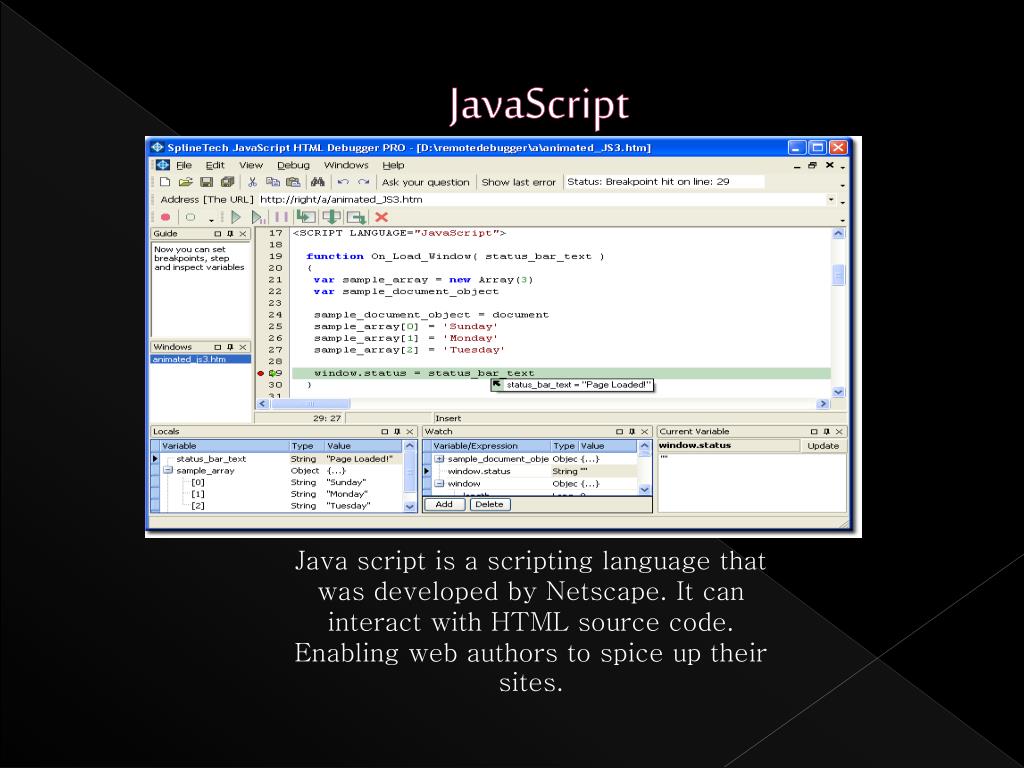Pin the Guide panel

230,234
